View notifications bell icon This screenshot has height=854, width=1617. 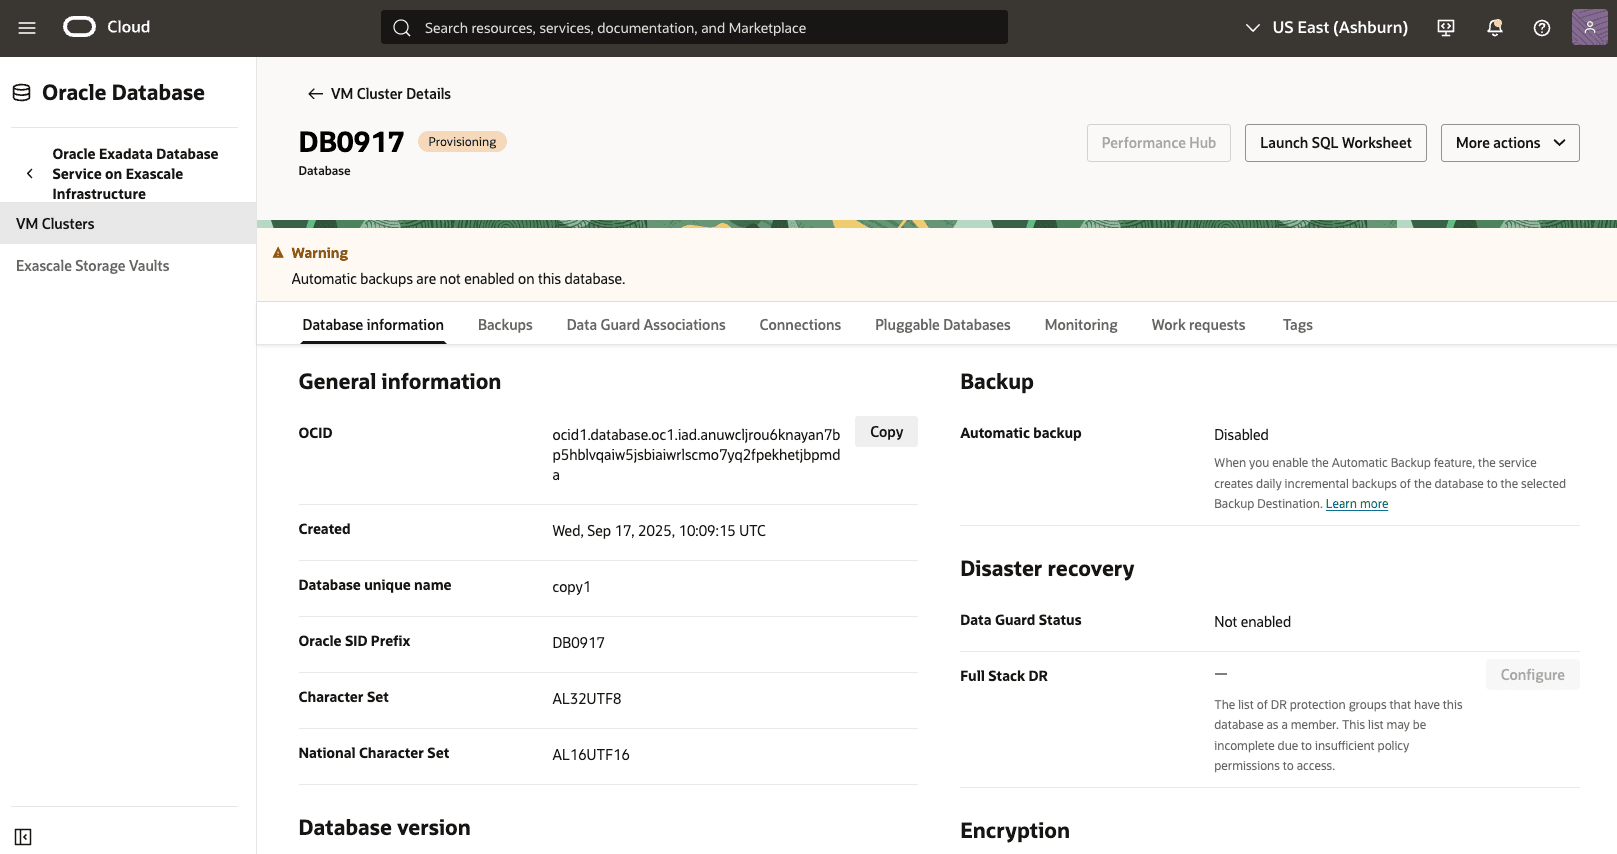[x=1495, y=28]
